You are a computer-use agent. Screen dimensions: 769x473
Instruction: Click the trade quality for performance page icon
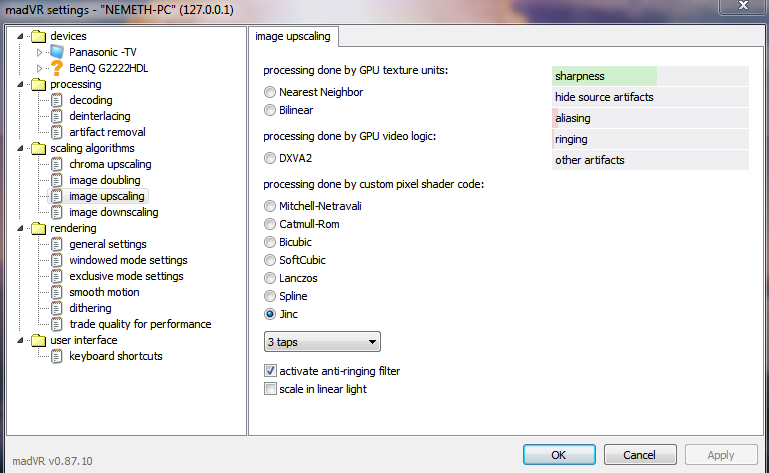tap(57, 324)
